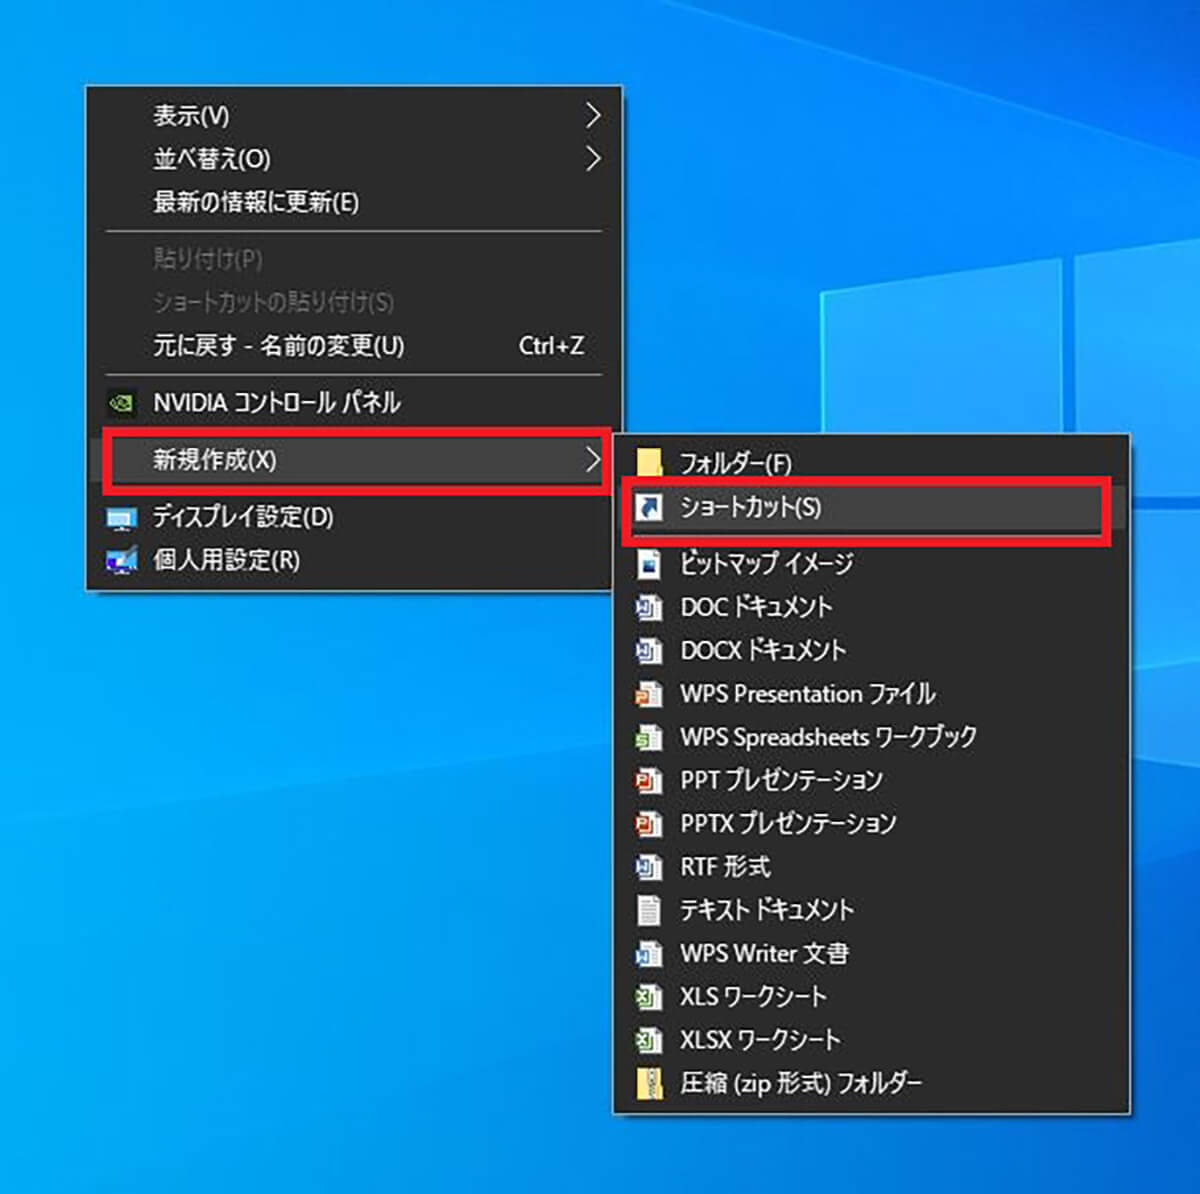1200x1194 pixels.
Task: Click the folder icon beside フォルダー(F)
Action: coord(649,463)
